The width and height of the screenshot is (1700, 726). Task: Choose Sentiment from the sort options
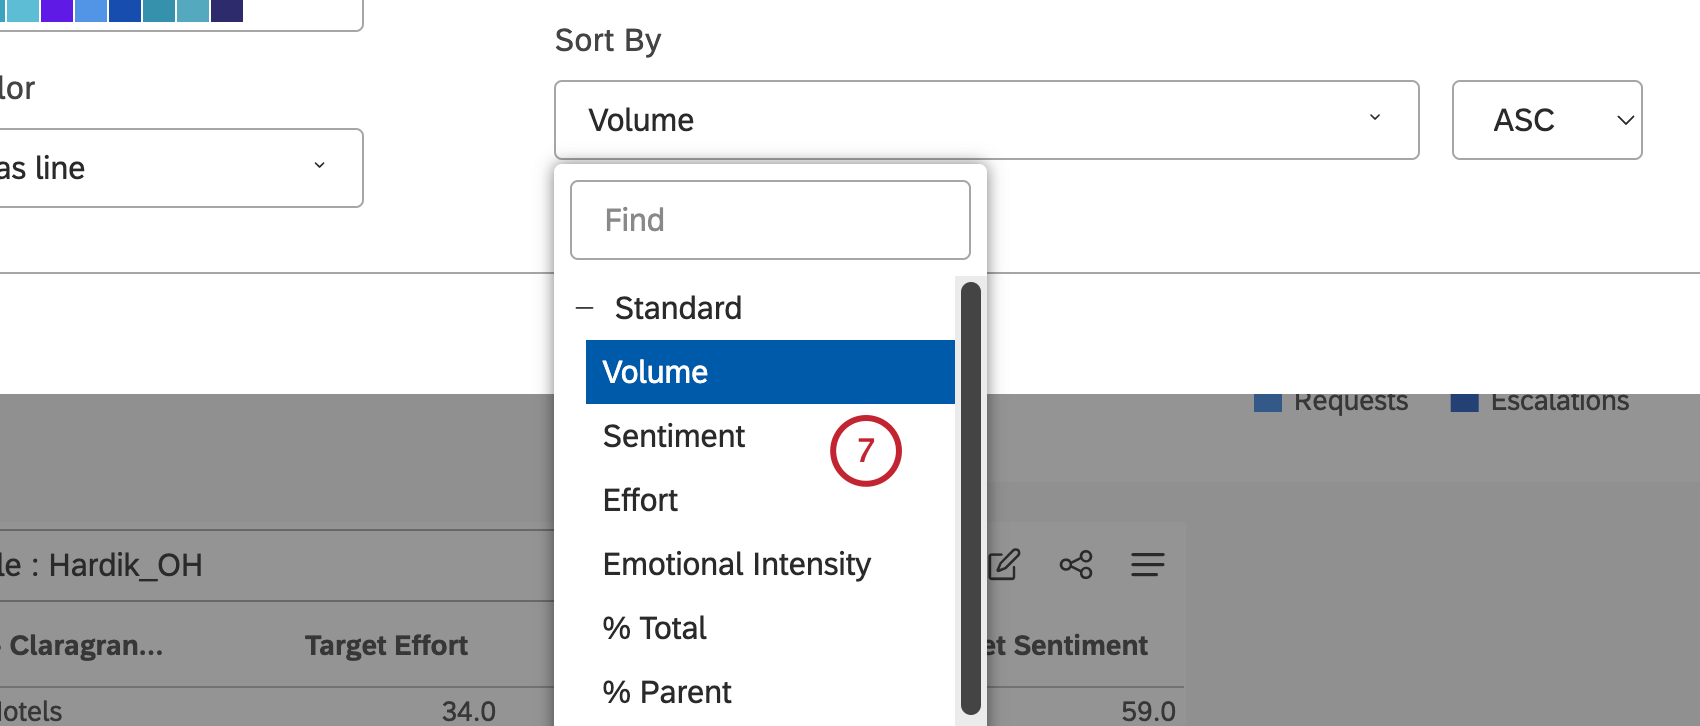[x=674, y=436]
